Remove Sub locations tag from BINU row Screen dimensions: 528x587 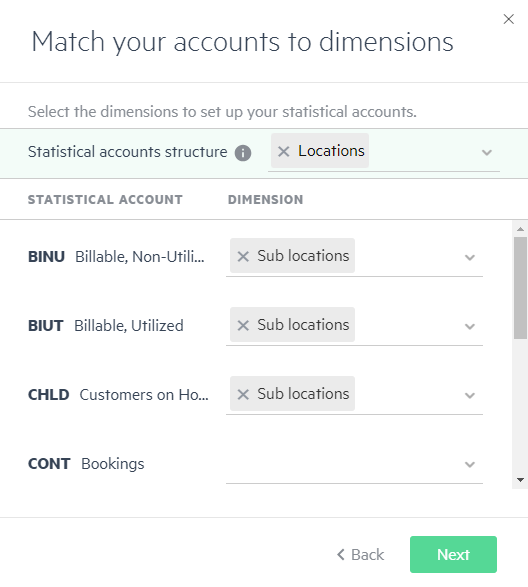pyautogui.click(x=243, y=256)
